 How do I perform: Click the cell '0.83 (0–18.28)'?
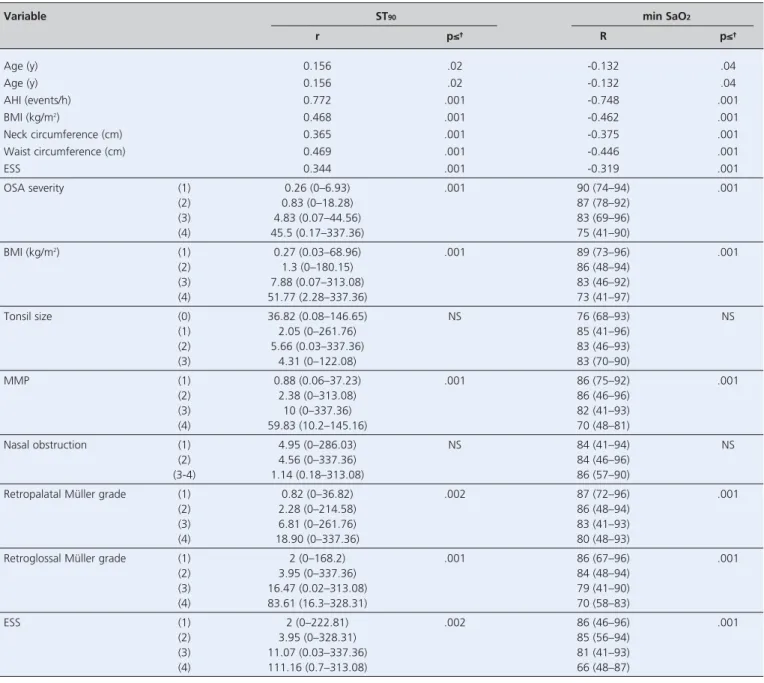[x=317, y=203]
